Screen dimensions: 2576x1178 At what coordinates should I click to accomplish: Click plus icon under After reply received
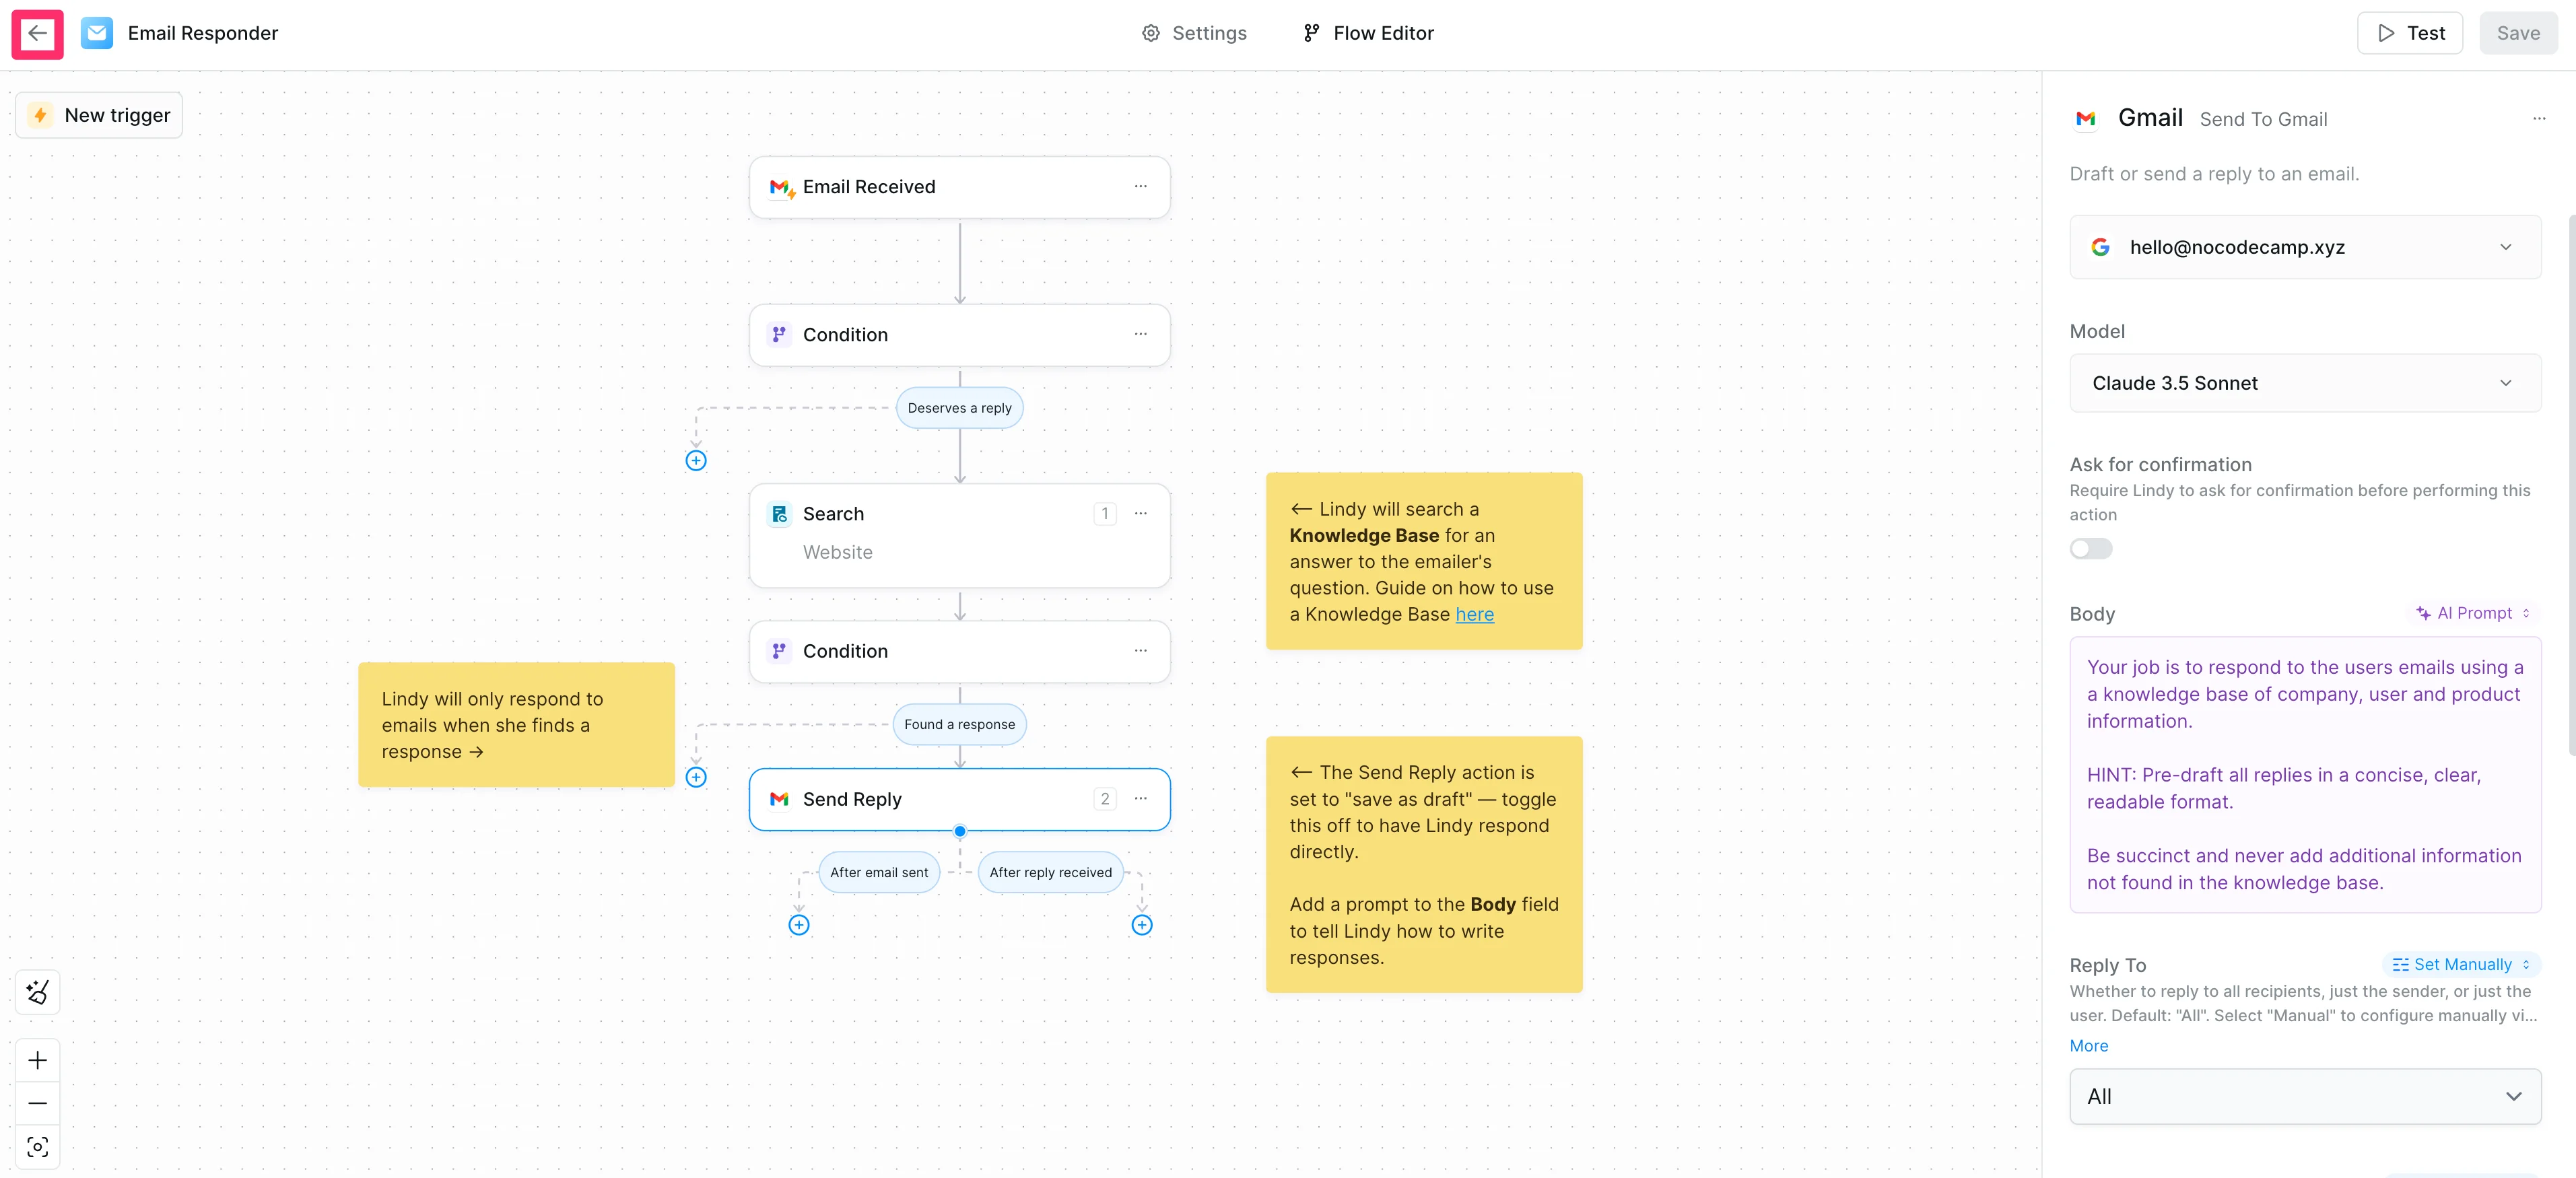pos(1141,925)
